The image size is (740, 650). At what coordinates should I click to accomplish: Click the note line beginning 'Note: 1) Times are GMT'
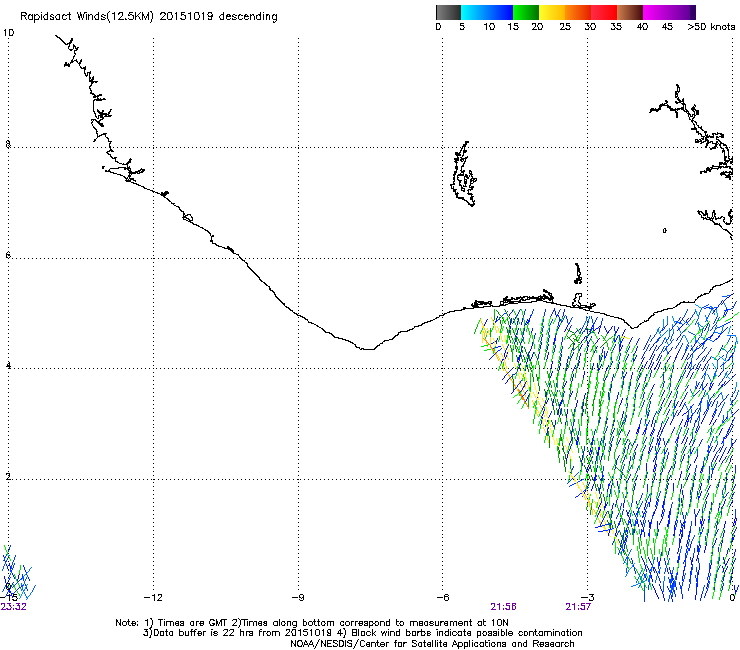pos(312,623)
